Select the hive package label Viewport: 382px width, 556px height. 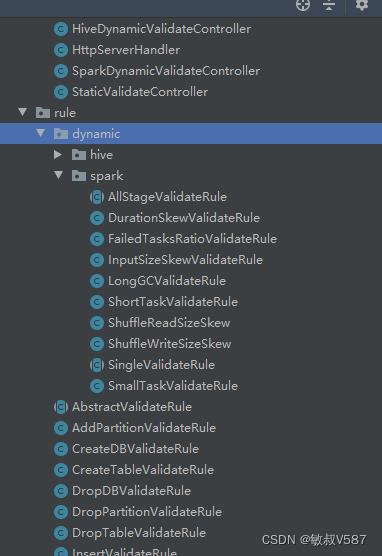click(x=101, y=155)
